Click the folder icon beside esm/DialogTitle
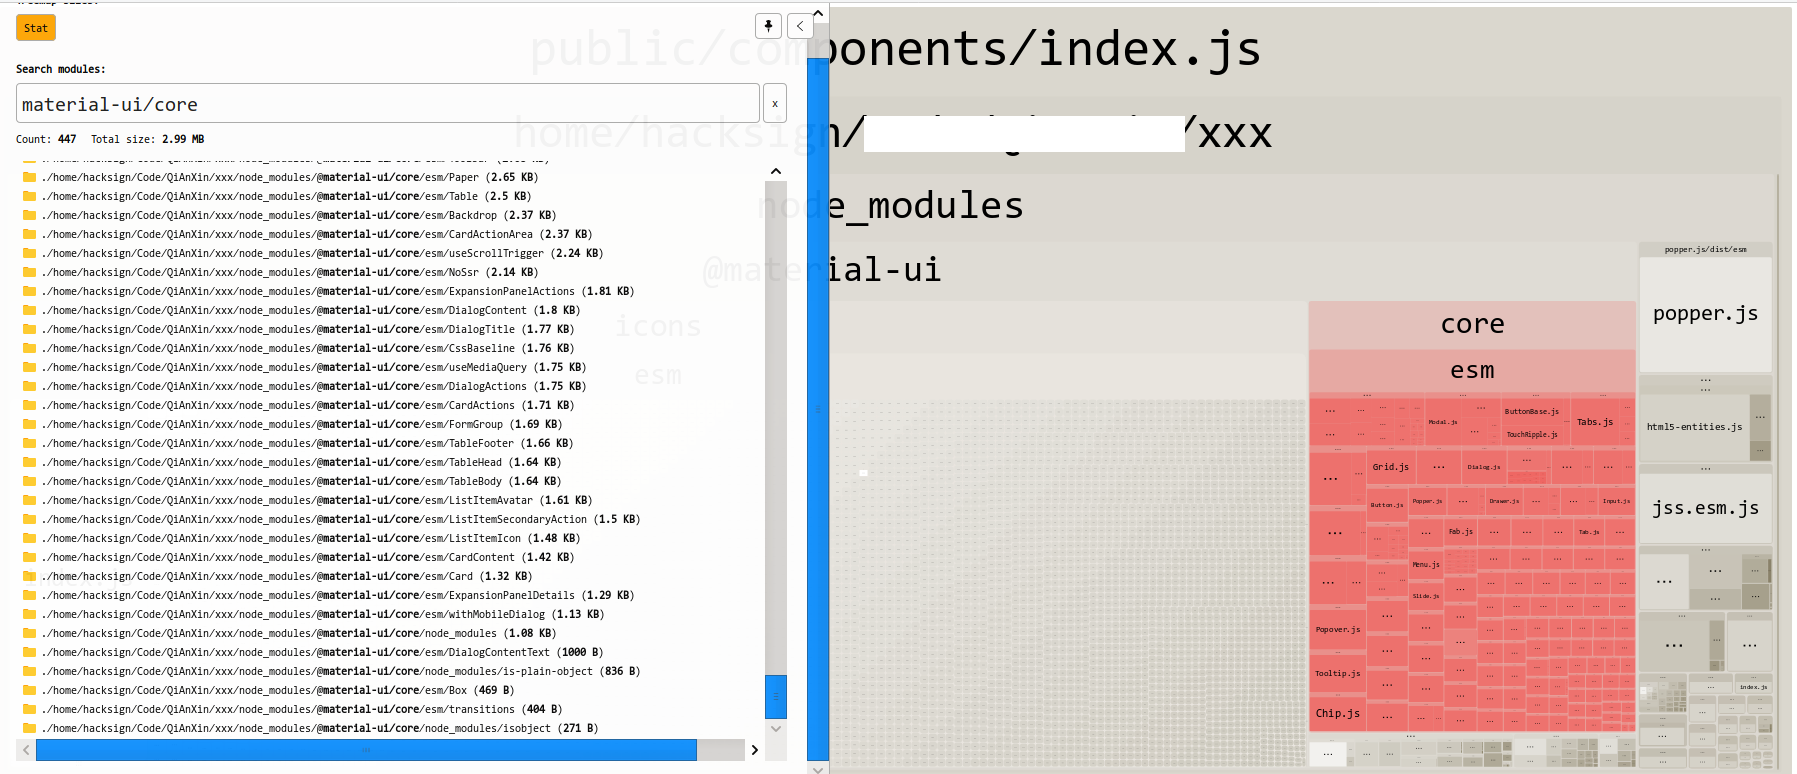 click(x=30, y=329)
